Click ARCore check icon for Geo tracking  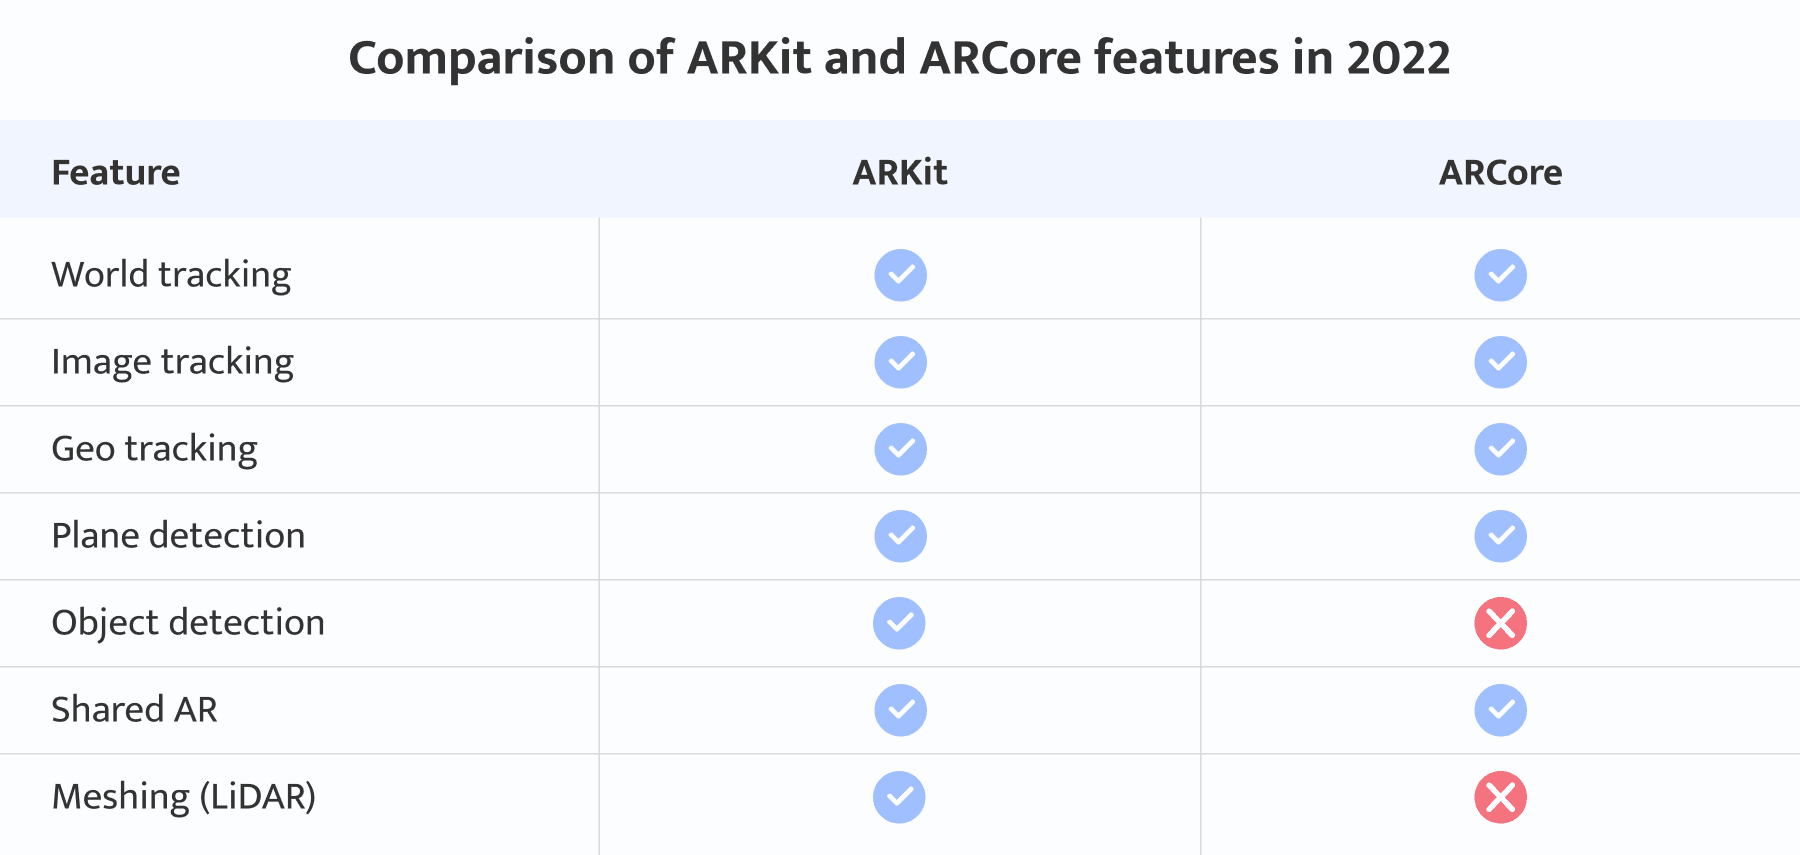click(1500, 449)
